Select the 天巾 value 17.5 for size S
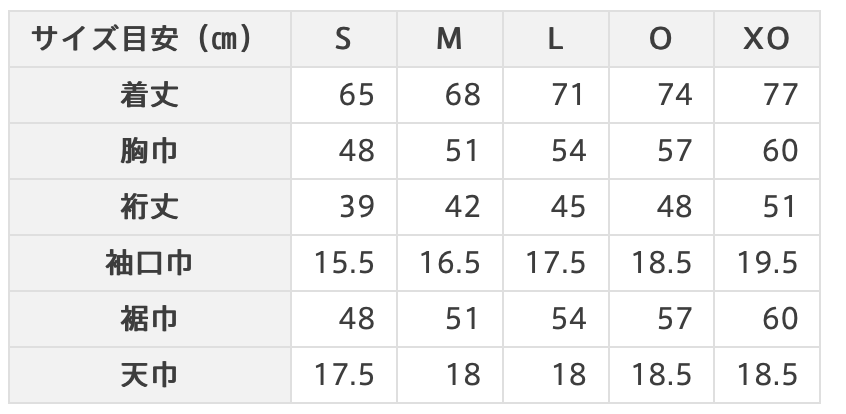The height and width of the screenshot is (414, 846). click(x=344, y=375)
